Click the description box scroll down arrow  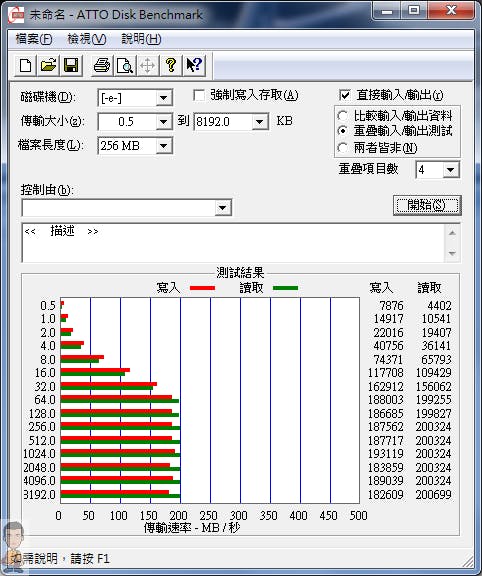point(452,253)
